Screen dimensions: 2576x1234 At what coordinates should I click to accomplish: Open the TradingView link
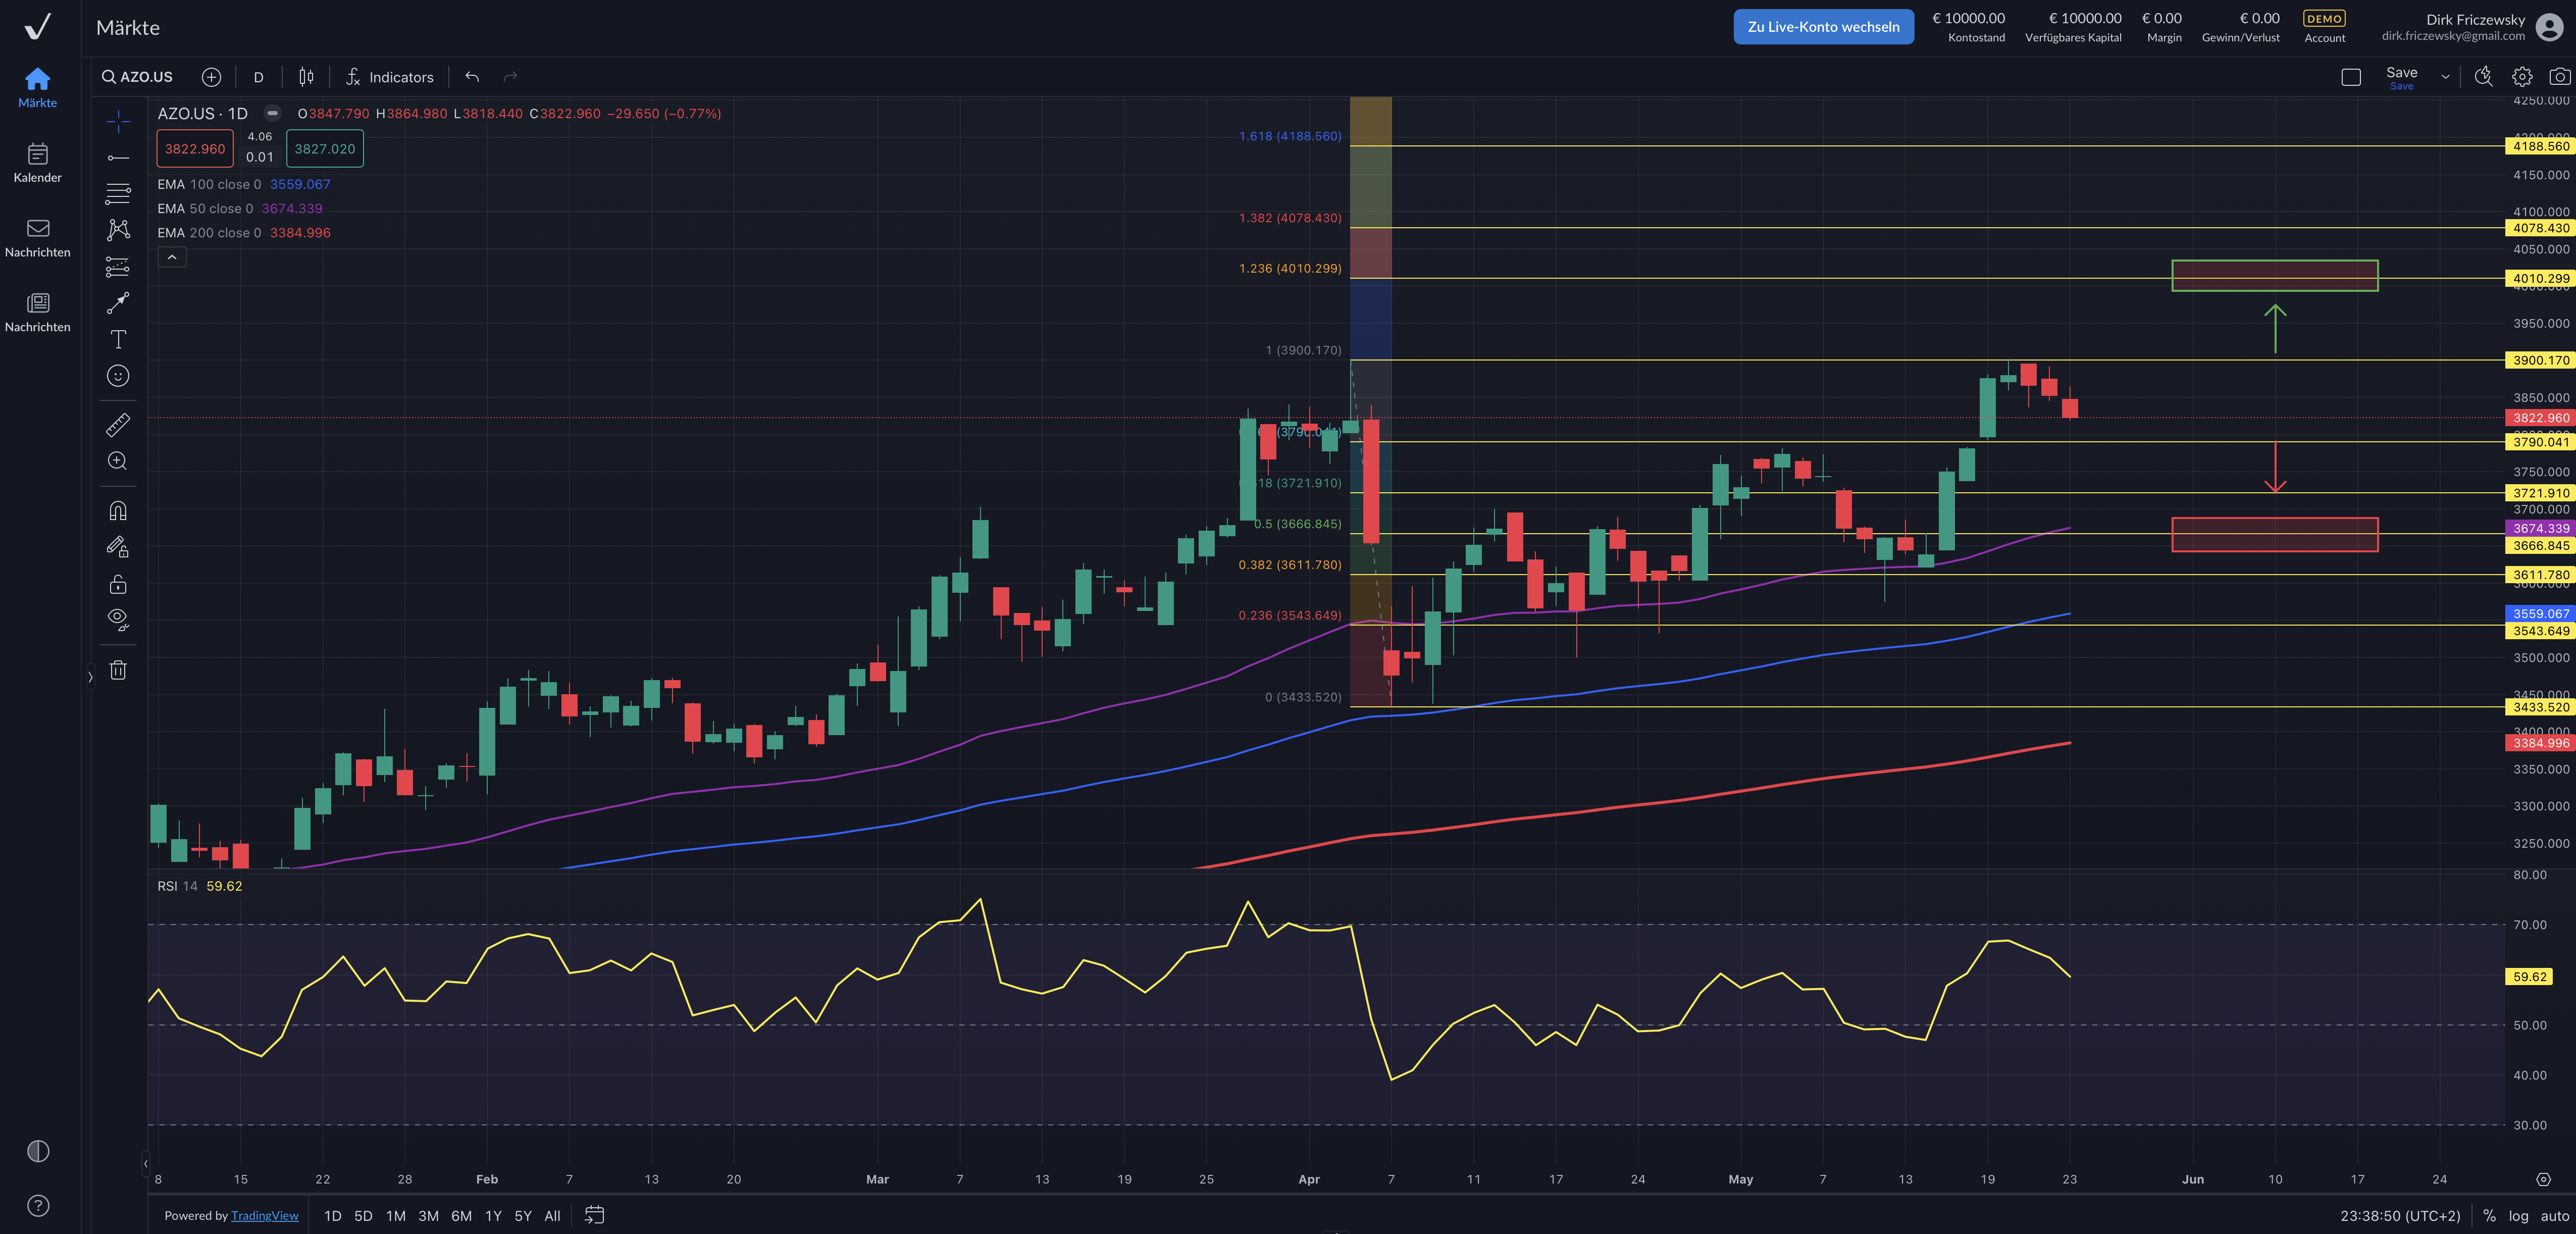click(x=265, y=1216)
